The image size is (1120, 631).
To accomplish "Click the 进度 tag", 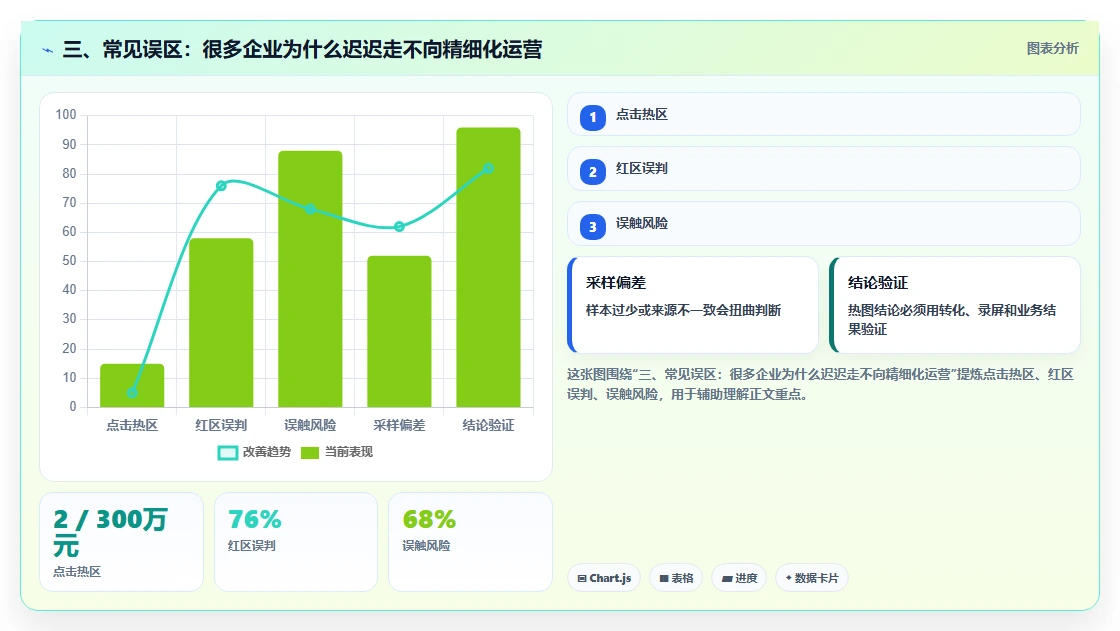I will 739,578.
